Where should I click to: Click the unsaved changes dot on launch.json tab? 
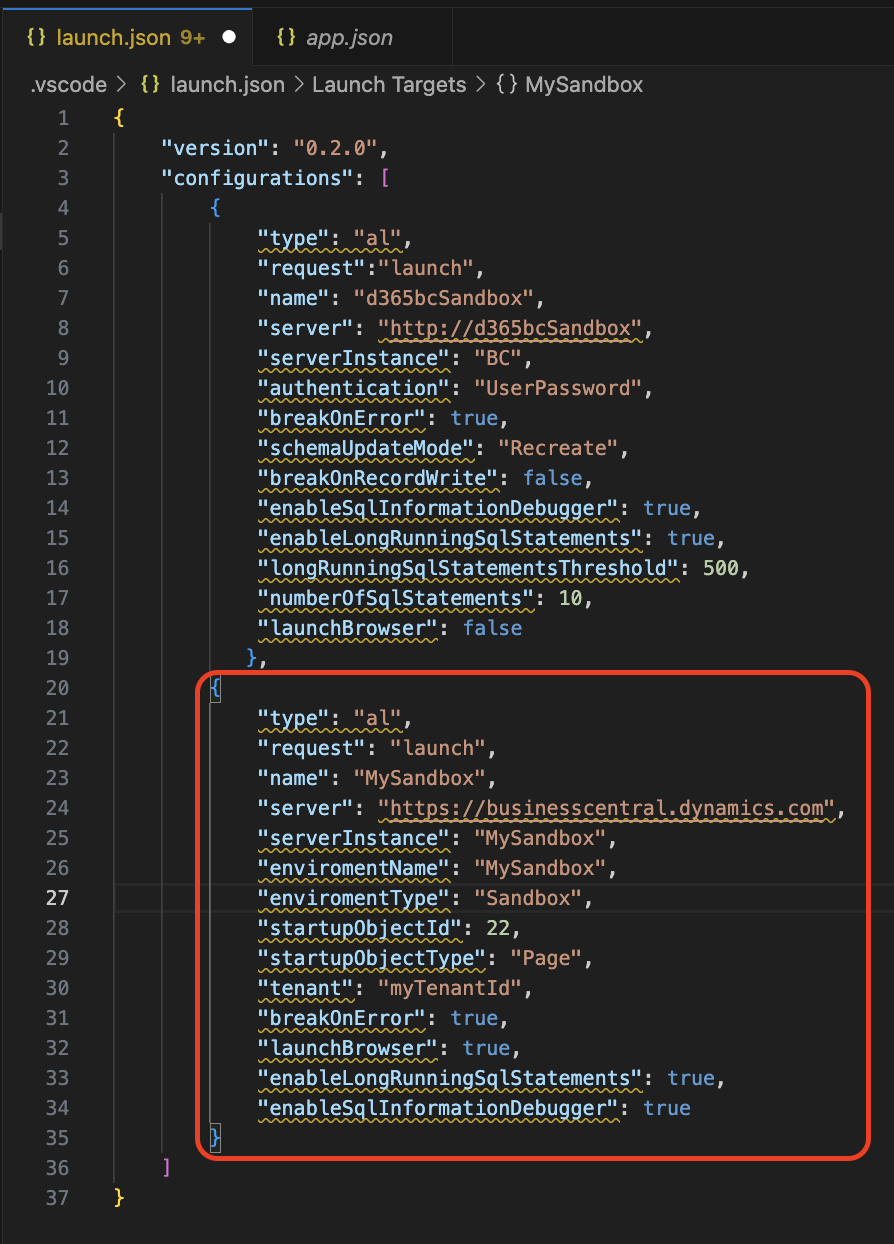pyautogui.click(x=229, y=37)
